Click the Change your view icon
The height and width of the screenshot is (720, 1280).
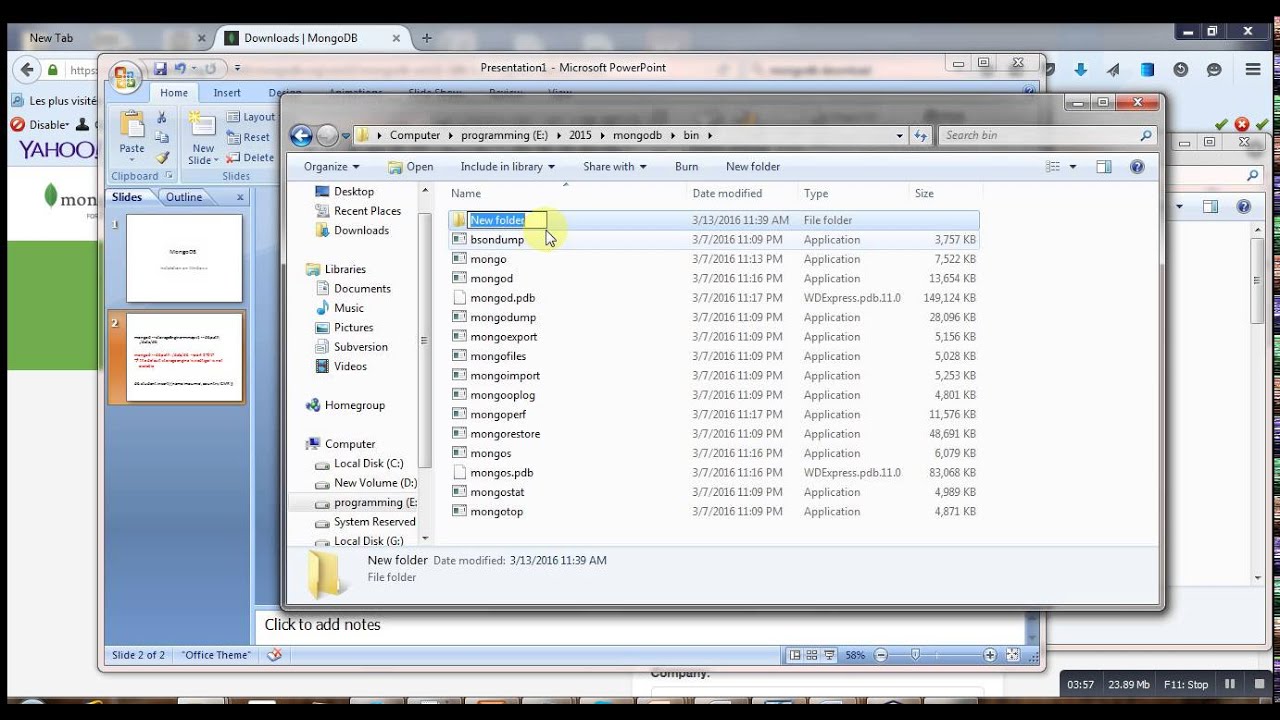click(1052, 167)
